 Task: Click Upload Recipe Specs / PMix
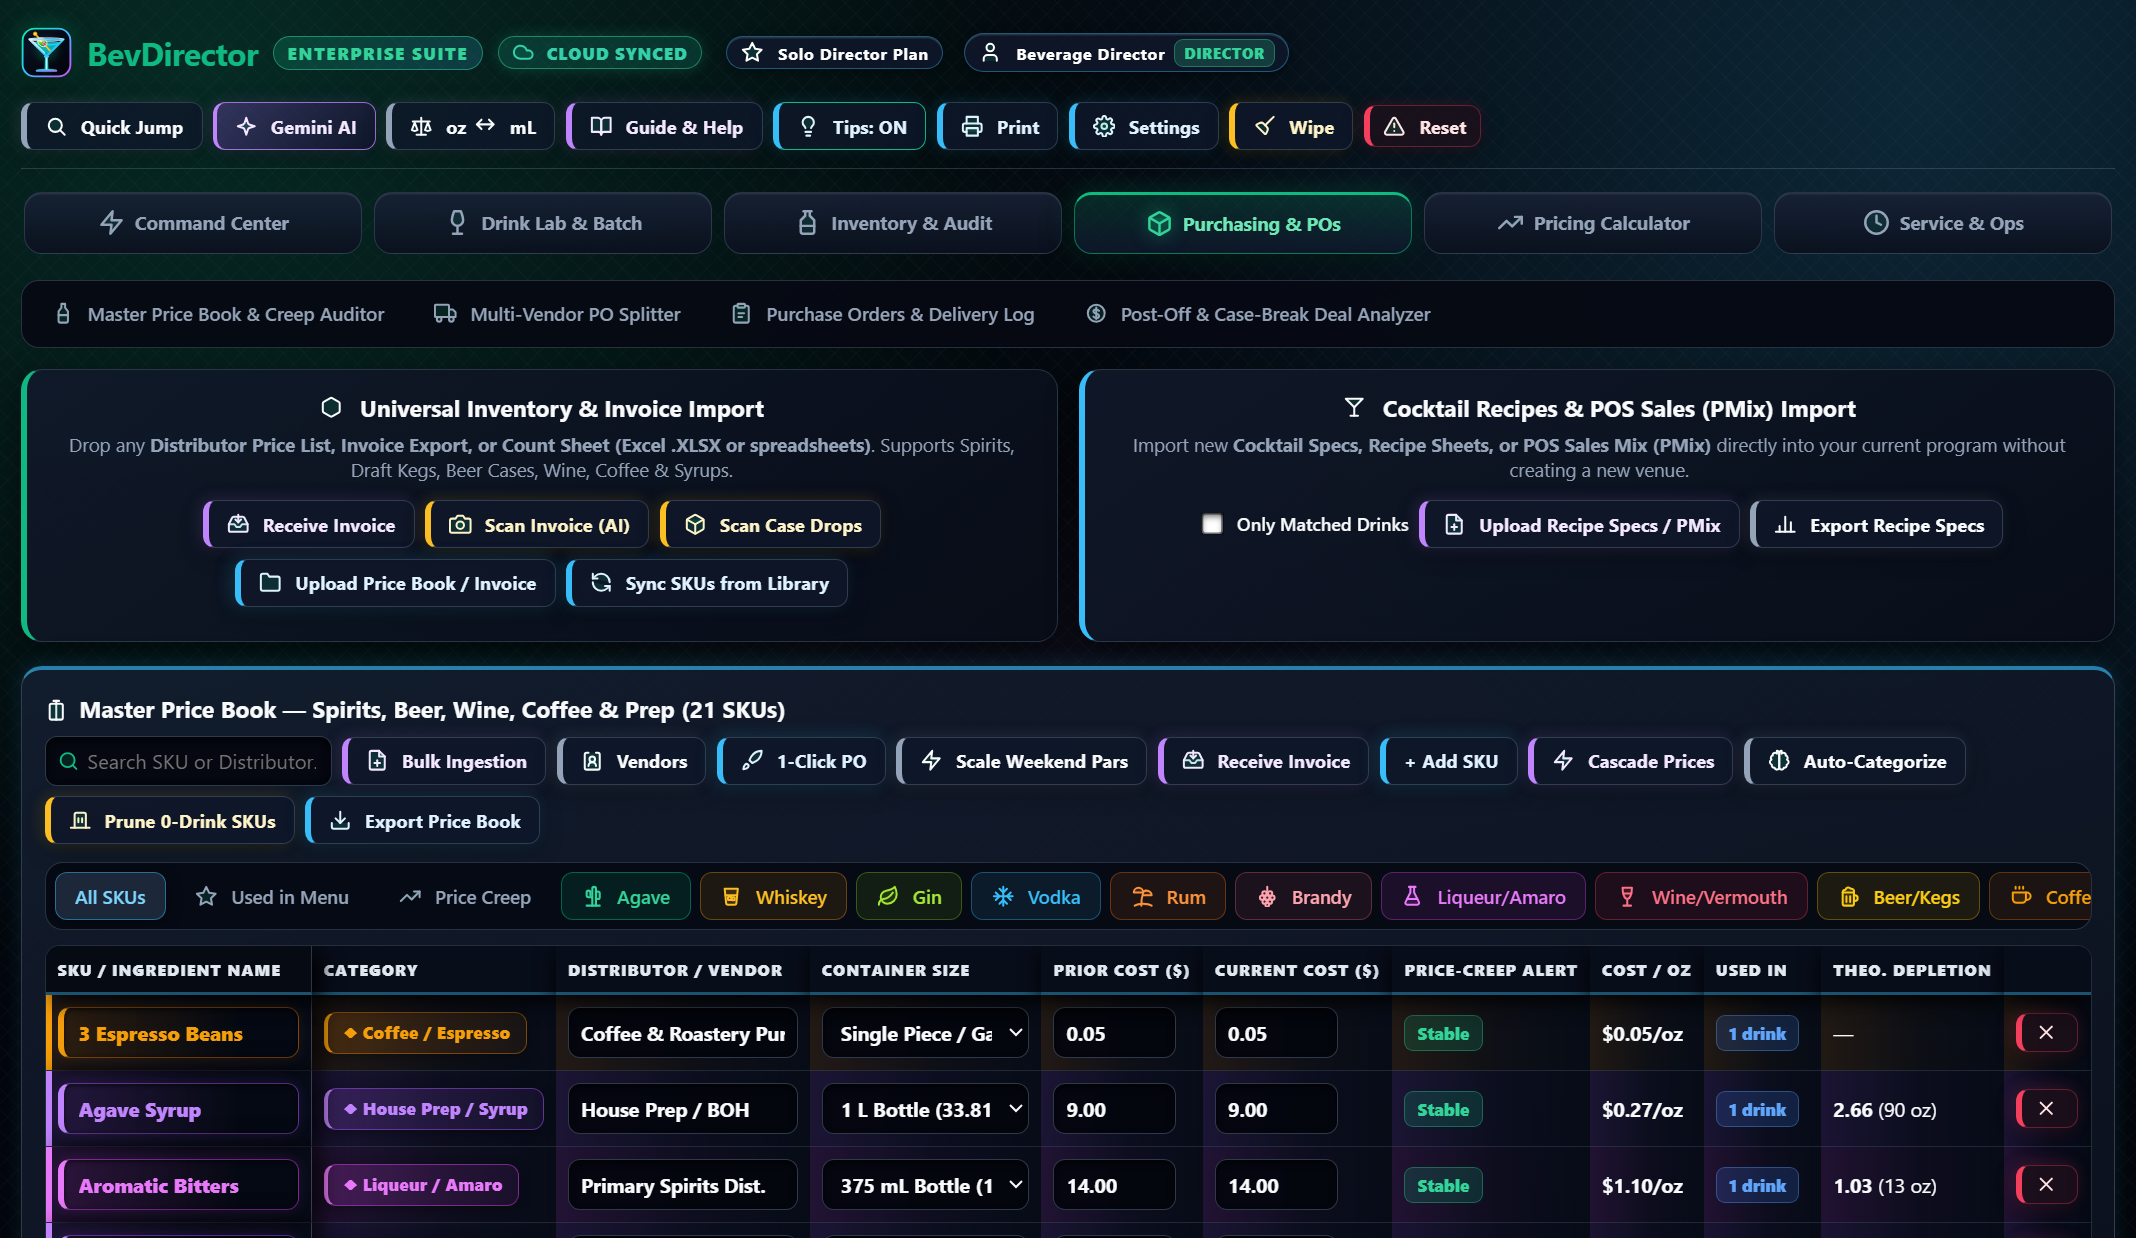tap(1580, 525)
